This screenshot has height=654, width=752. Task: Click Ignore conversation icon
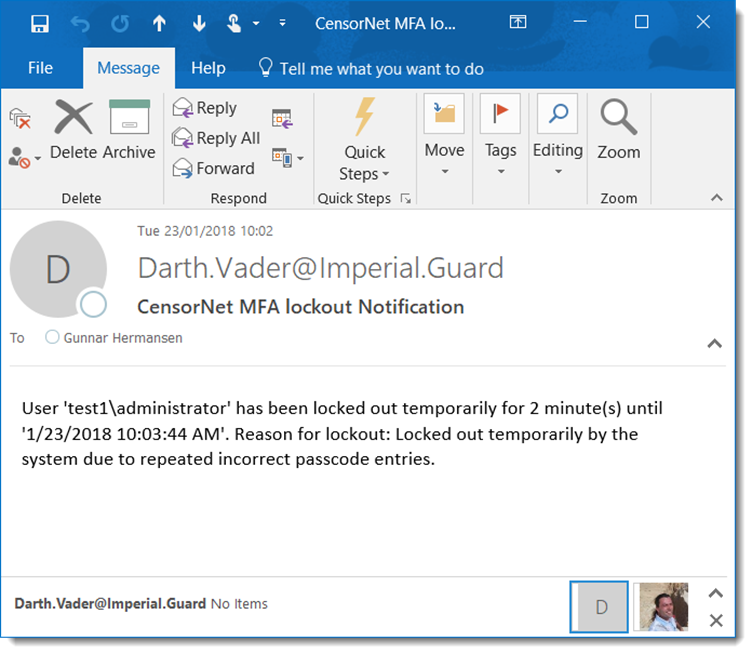click(x=20, y=119)
